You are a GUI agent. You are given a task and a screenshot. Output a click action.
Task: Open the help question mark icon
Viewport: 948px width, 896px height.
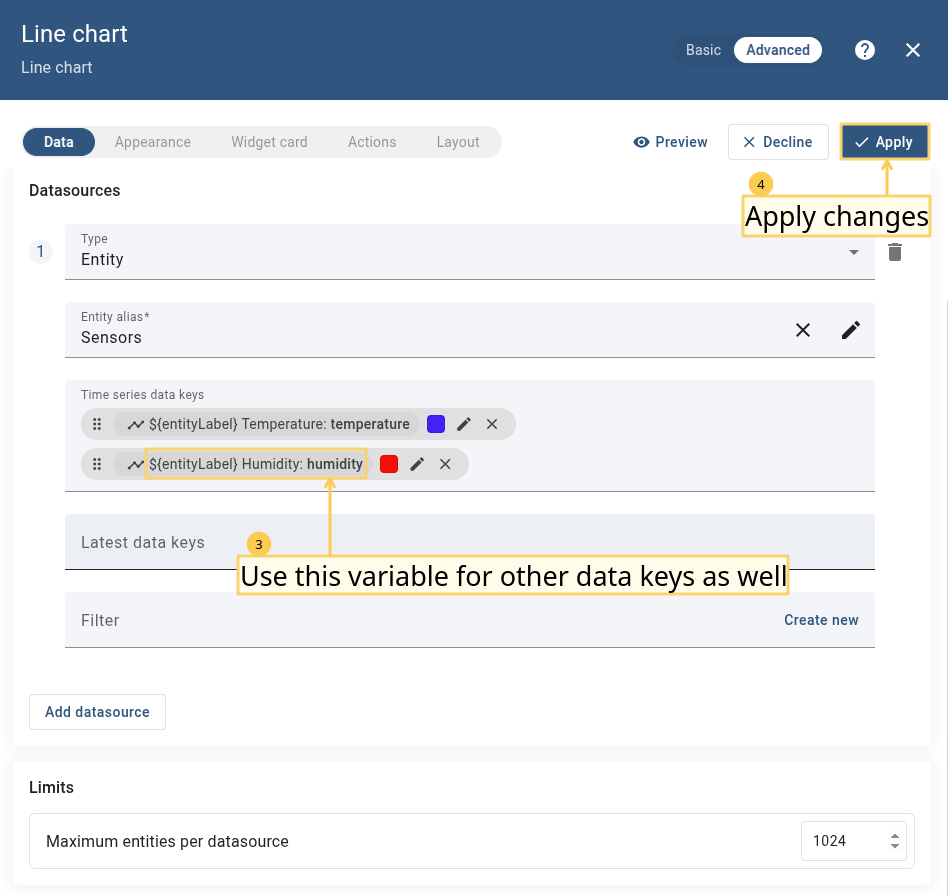(865, 50)
